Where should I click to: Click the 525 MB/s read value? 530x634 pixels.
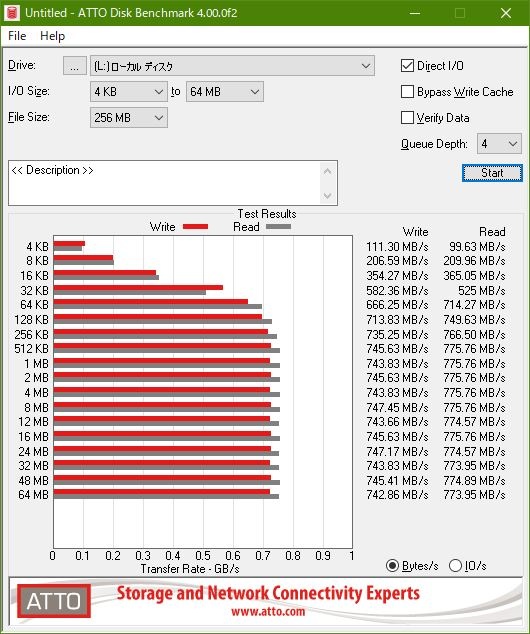coord(481,290)
